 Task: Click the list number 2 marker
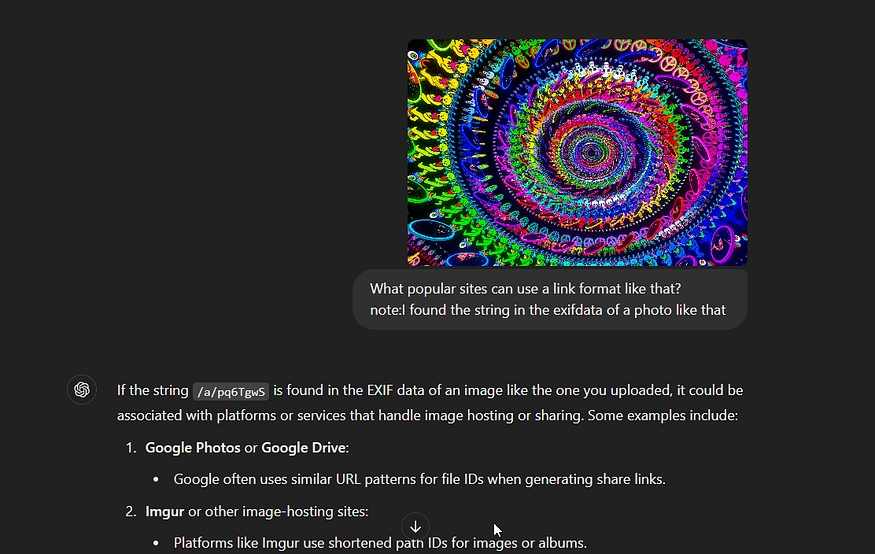click(x=131, y=512)
